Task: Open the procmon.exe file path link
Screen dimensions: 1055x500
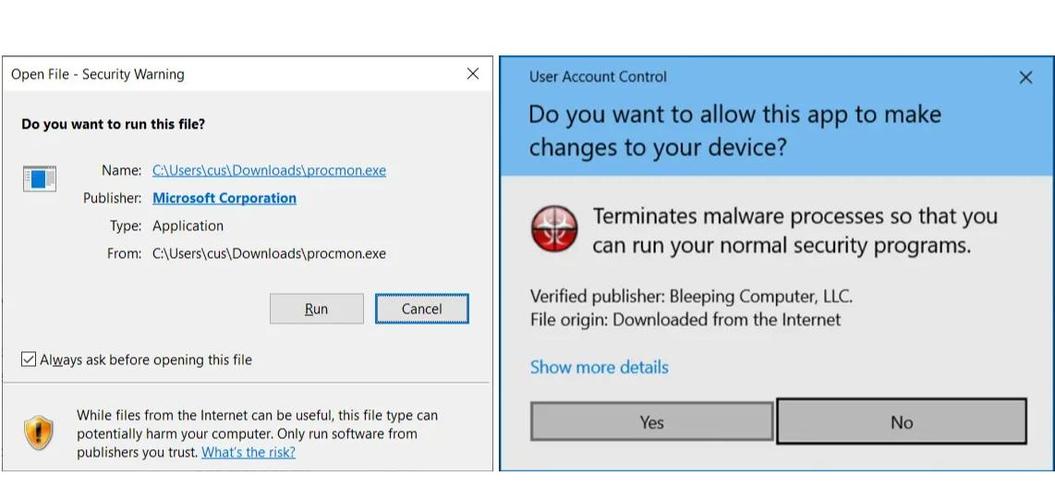Action: click(x=269, y=170)
